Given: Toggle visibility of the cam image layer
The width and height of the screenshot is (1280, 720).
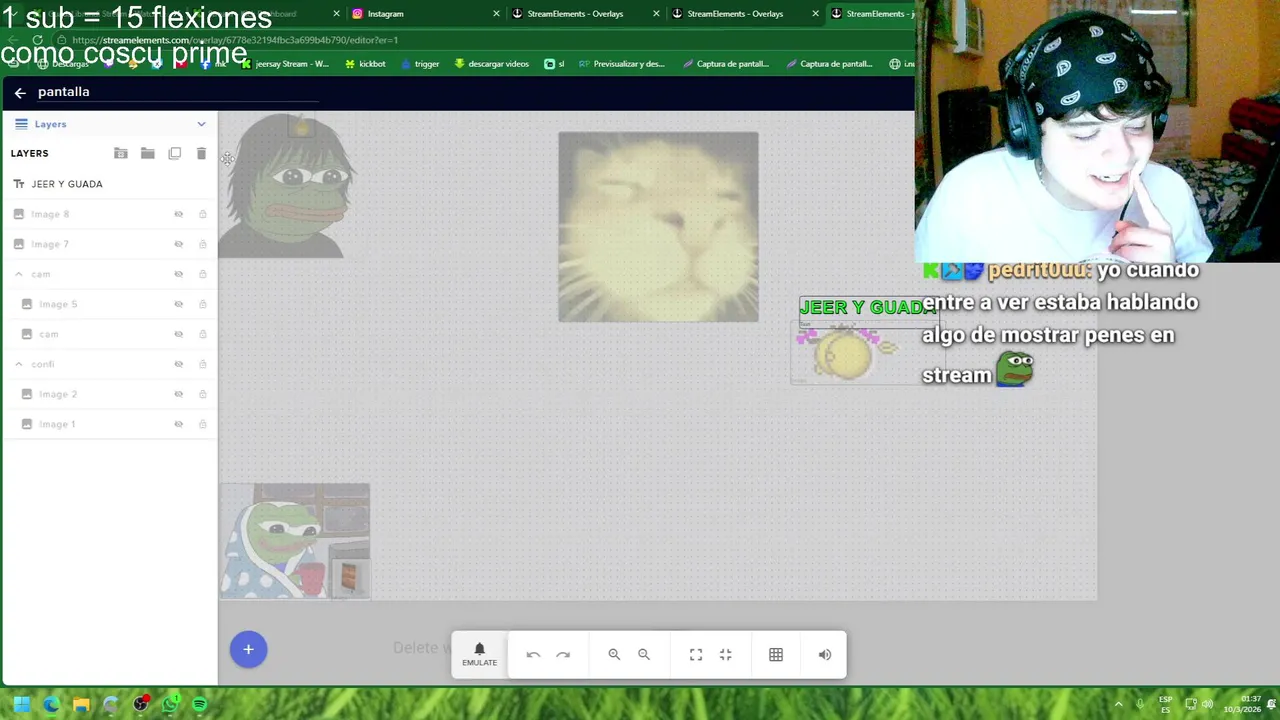Looking at the screenshot, I should [x=179, y=334].
